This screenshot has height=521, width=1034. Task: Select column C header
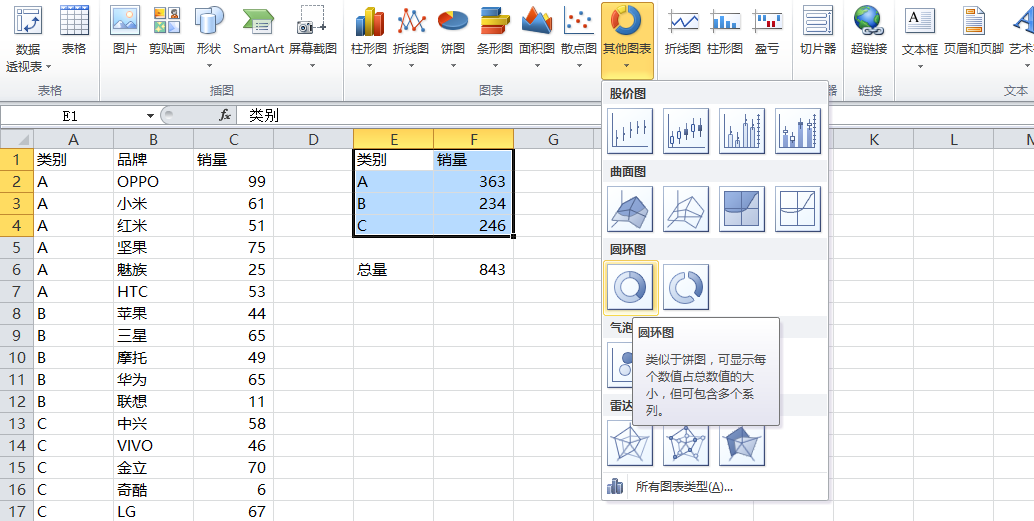pyautogui.click(x=233, y=139)
